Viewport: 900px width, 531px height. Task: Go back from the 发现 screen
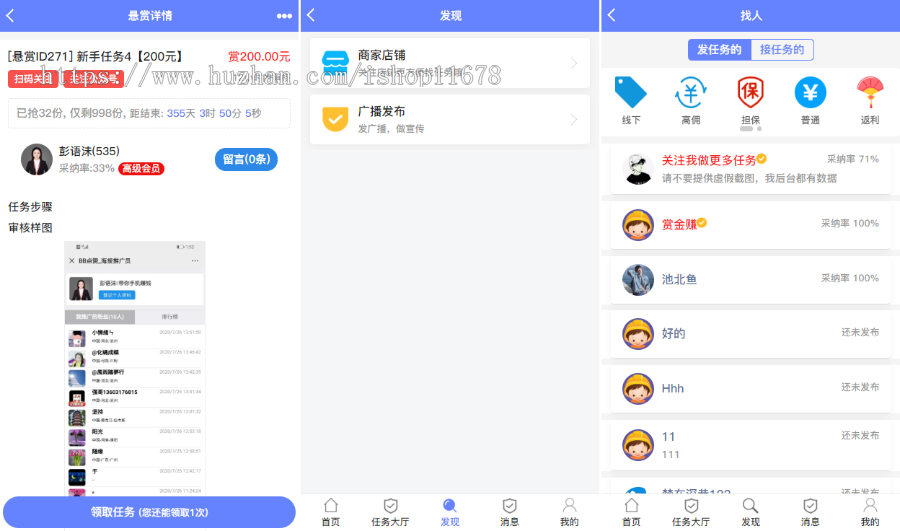[x=311, y=15]
